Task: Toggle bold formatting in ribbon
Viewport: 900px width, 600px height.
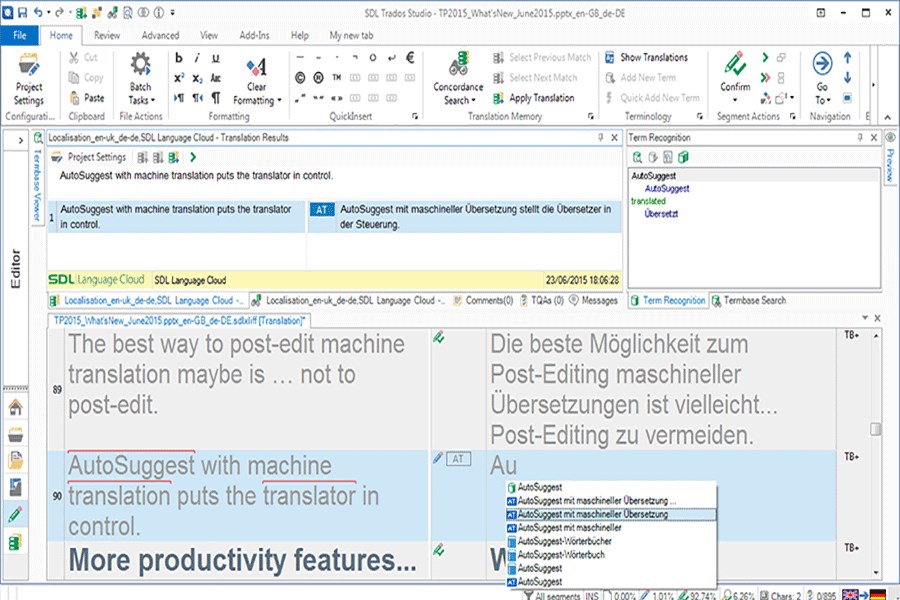Action: (x=179, y=58)
